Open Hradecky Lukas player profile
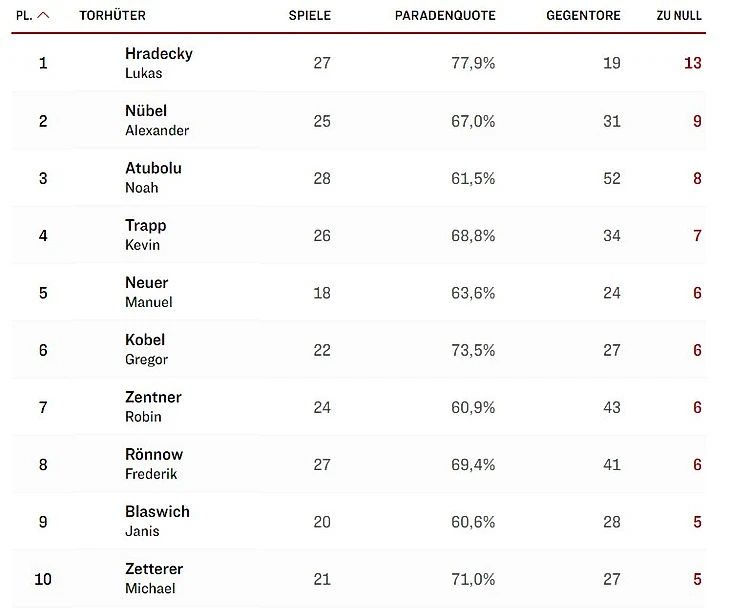Screen dimensions: 730x615 pyautogui.click(x=159, y=63)
